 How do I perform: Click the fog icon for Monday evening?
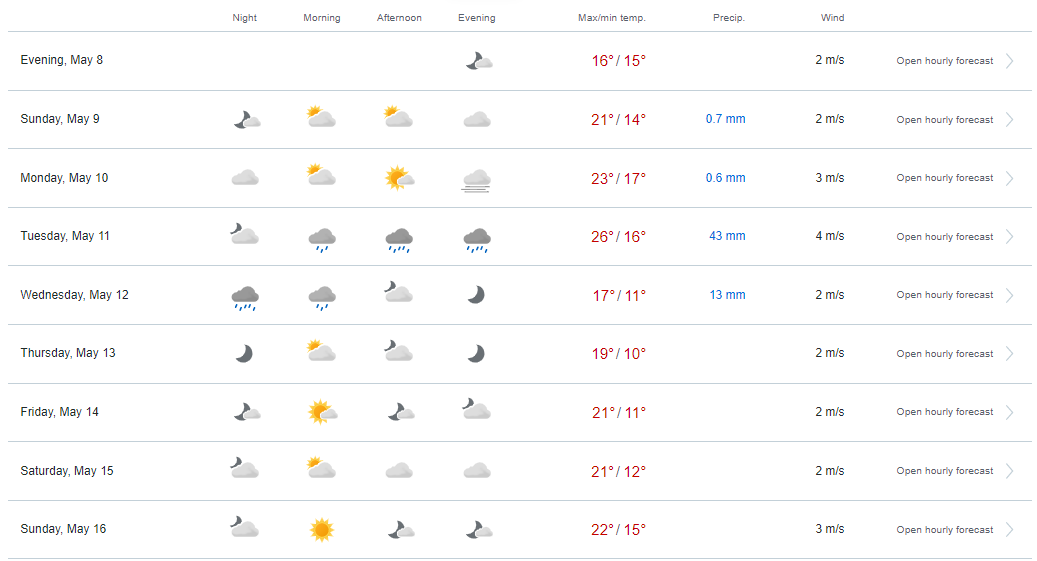point(476,181)
